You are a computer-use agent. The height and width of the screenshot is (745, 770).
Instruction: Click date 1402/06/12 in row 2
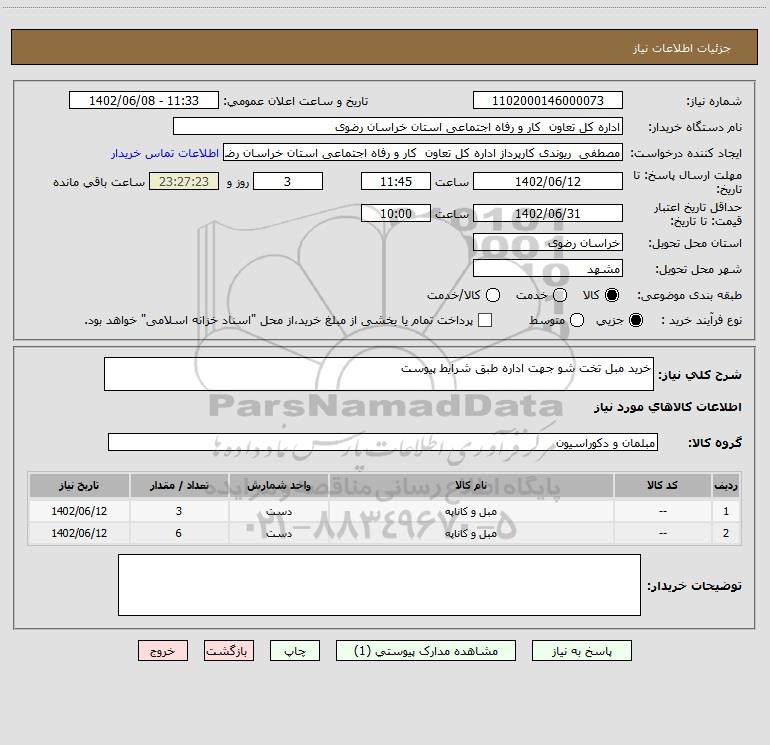(x=79, y=533)
